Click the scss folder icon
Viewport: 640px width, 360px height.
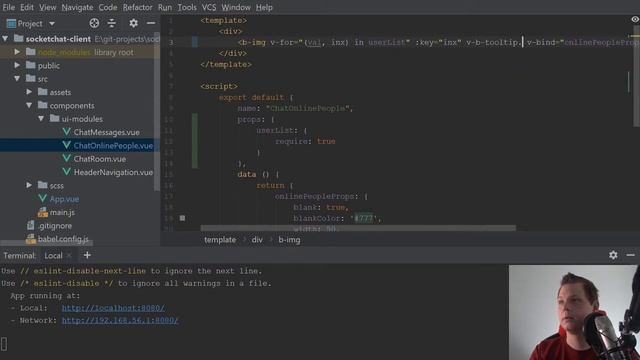tap(43, 185)
